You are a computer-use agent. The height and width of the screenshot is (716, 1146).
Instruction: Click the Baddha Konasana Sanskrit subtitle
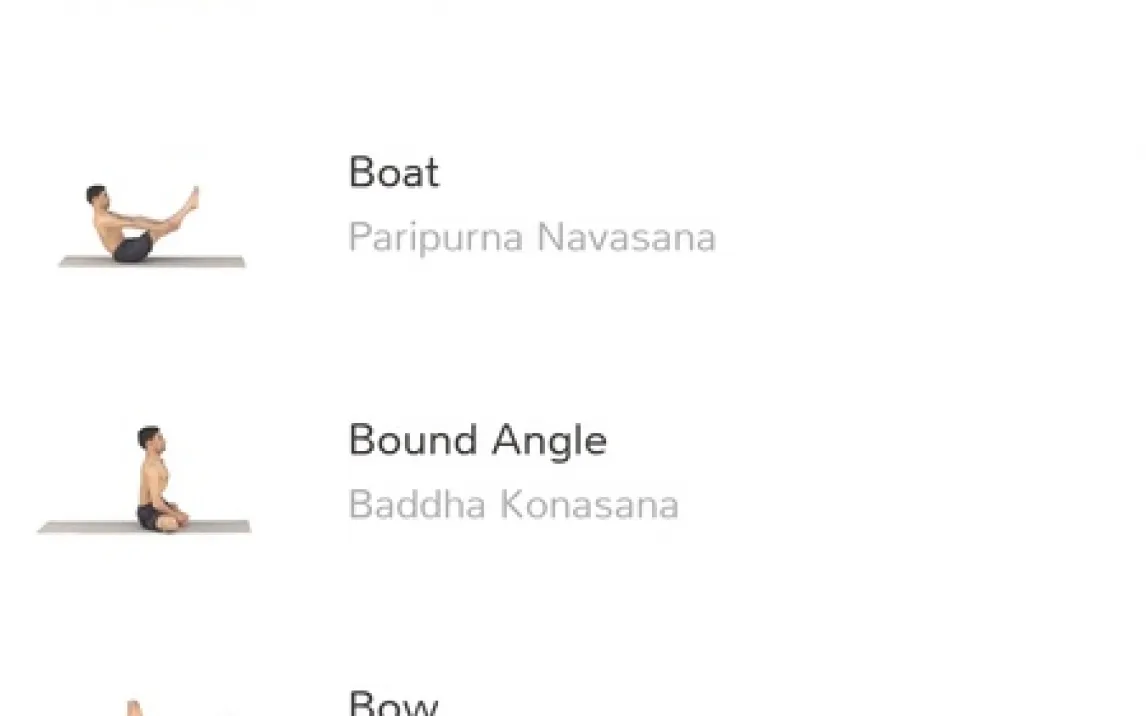click(x=513, y=505)
